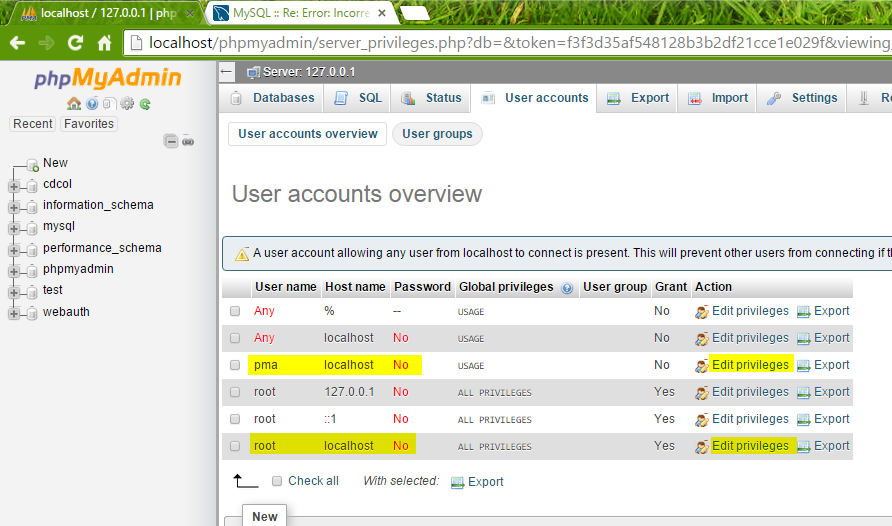
Task: Click the phpMyAdmin logo
Action: coord(108,78)
